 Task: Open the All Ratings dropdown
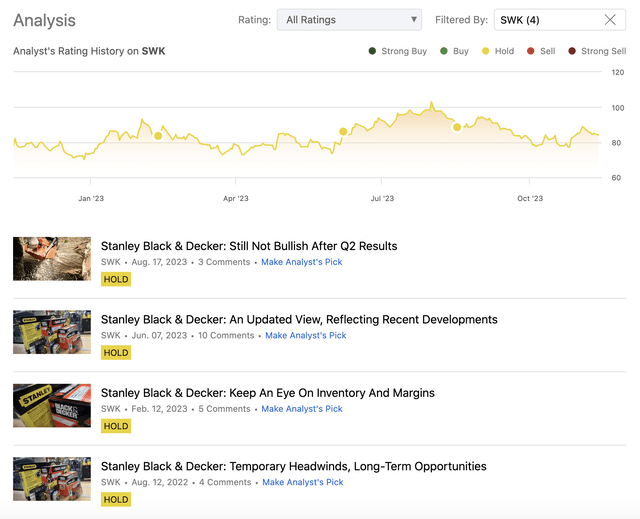349,20
